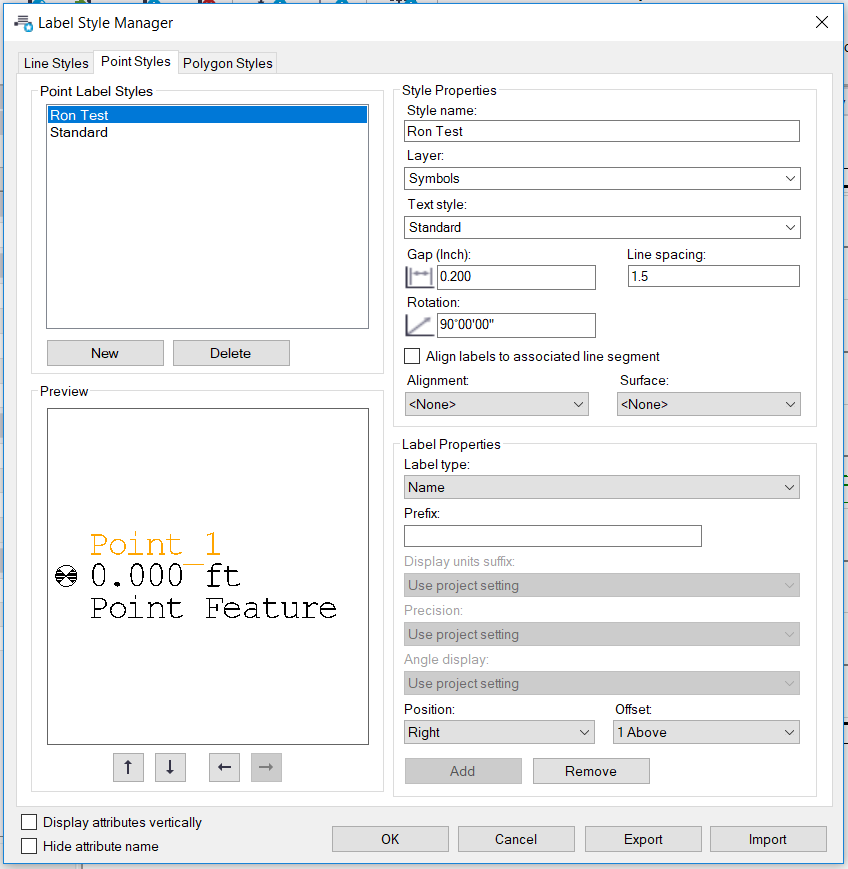The width and height of the screenshot is (848, 869).
Task: Select the Point Styles tab
Action: pos(136,62)
